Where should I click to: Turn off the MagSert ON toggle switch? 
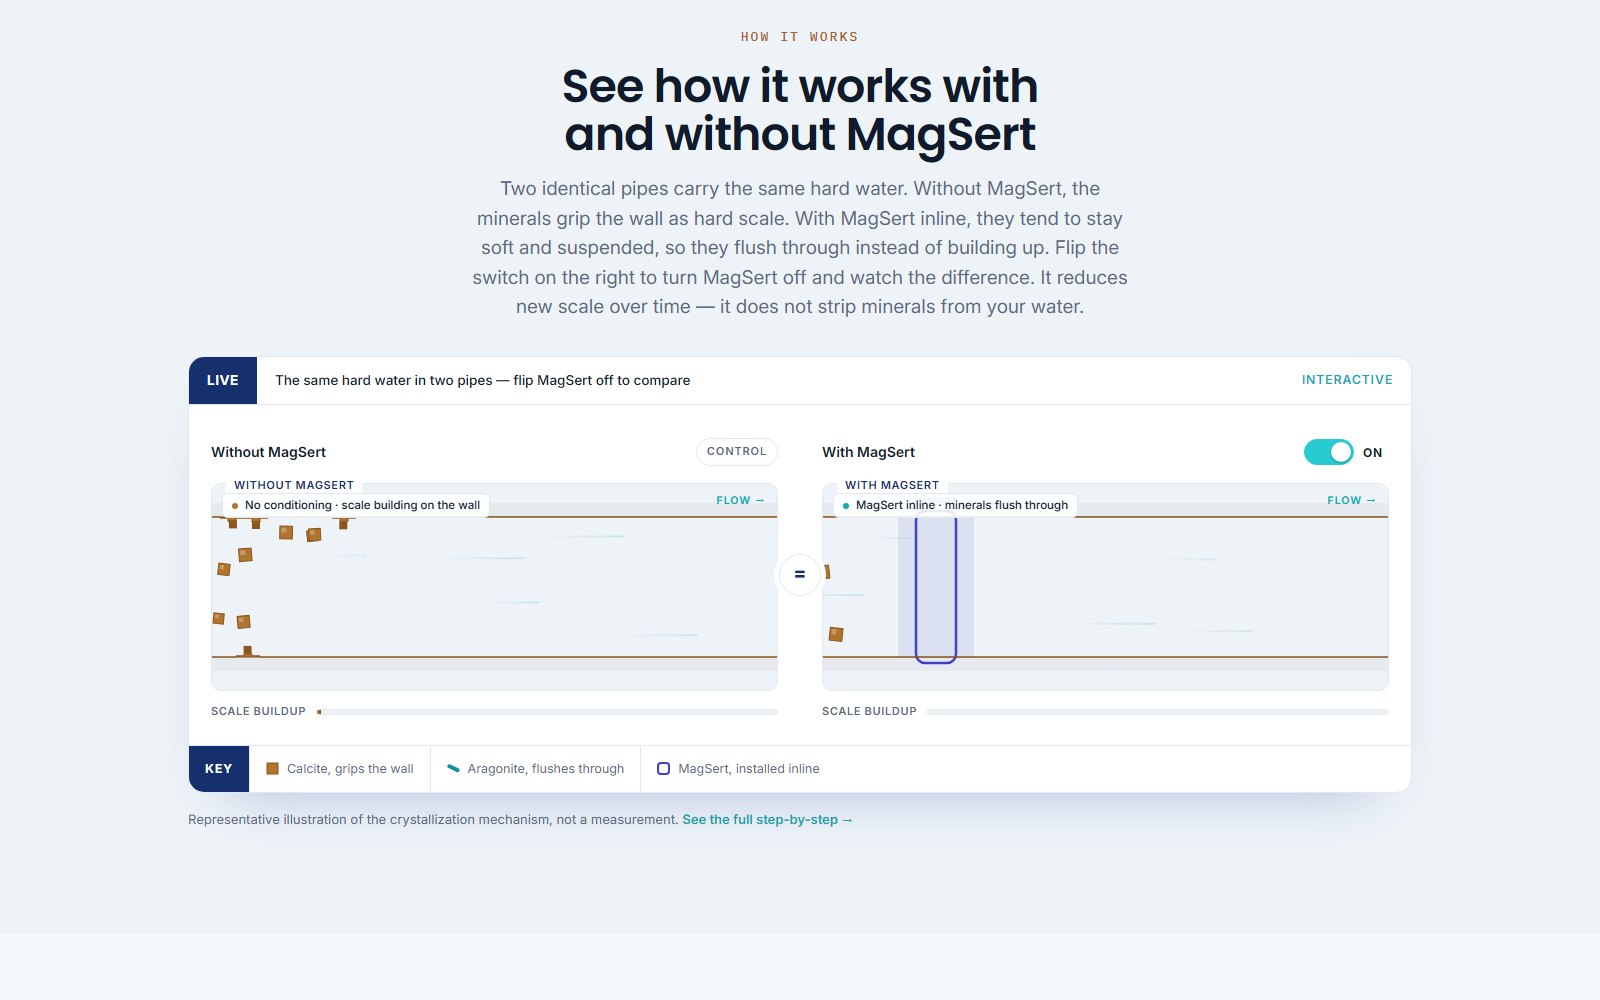[x=1328, y=452]
